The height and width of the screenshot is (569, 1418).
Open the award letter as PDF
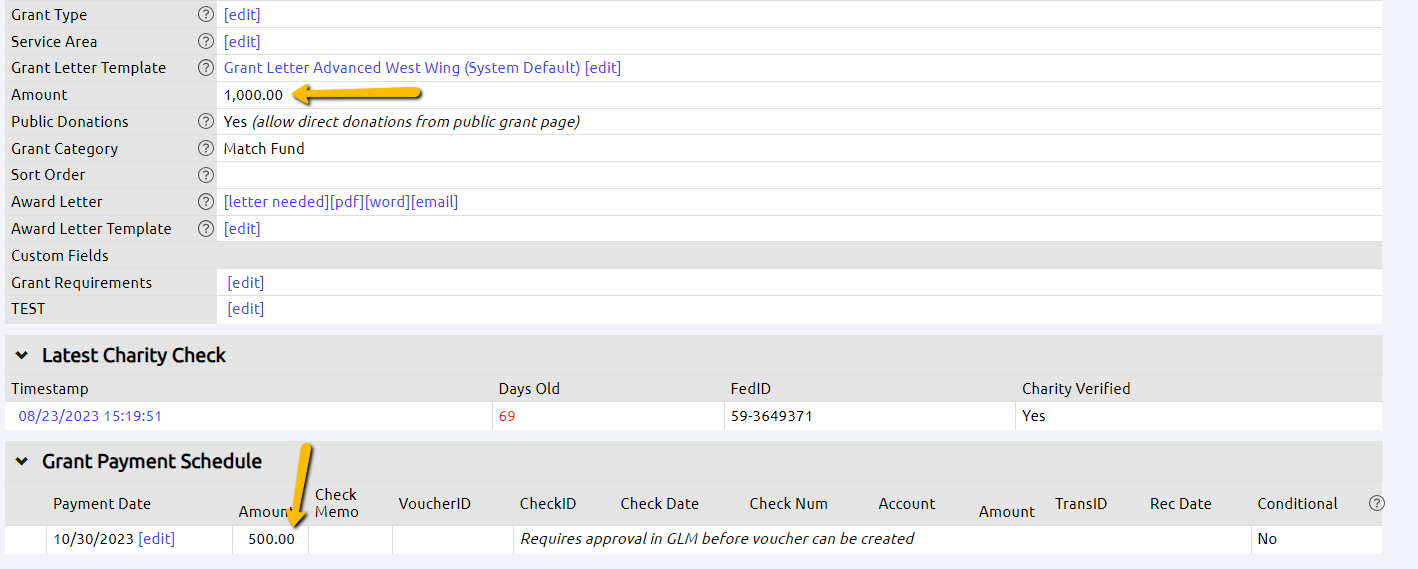[347, 202]
